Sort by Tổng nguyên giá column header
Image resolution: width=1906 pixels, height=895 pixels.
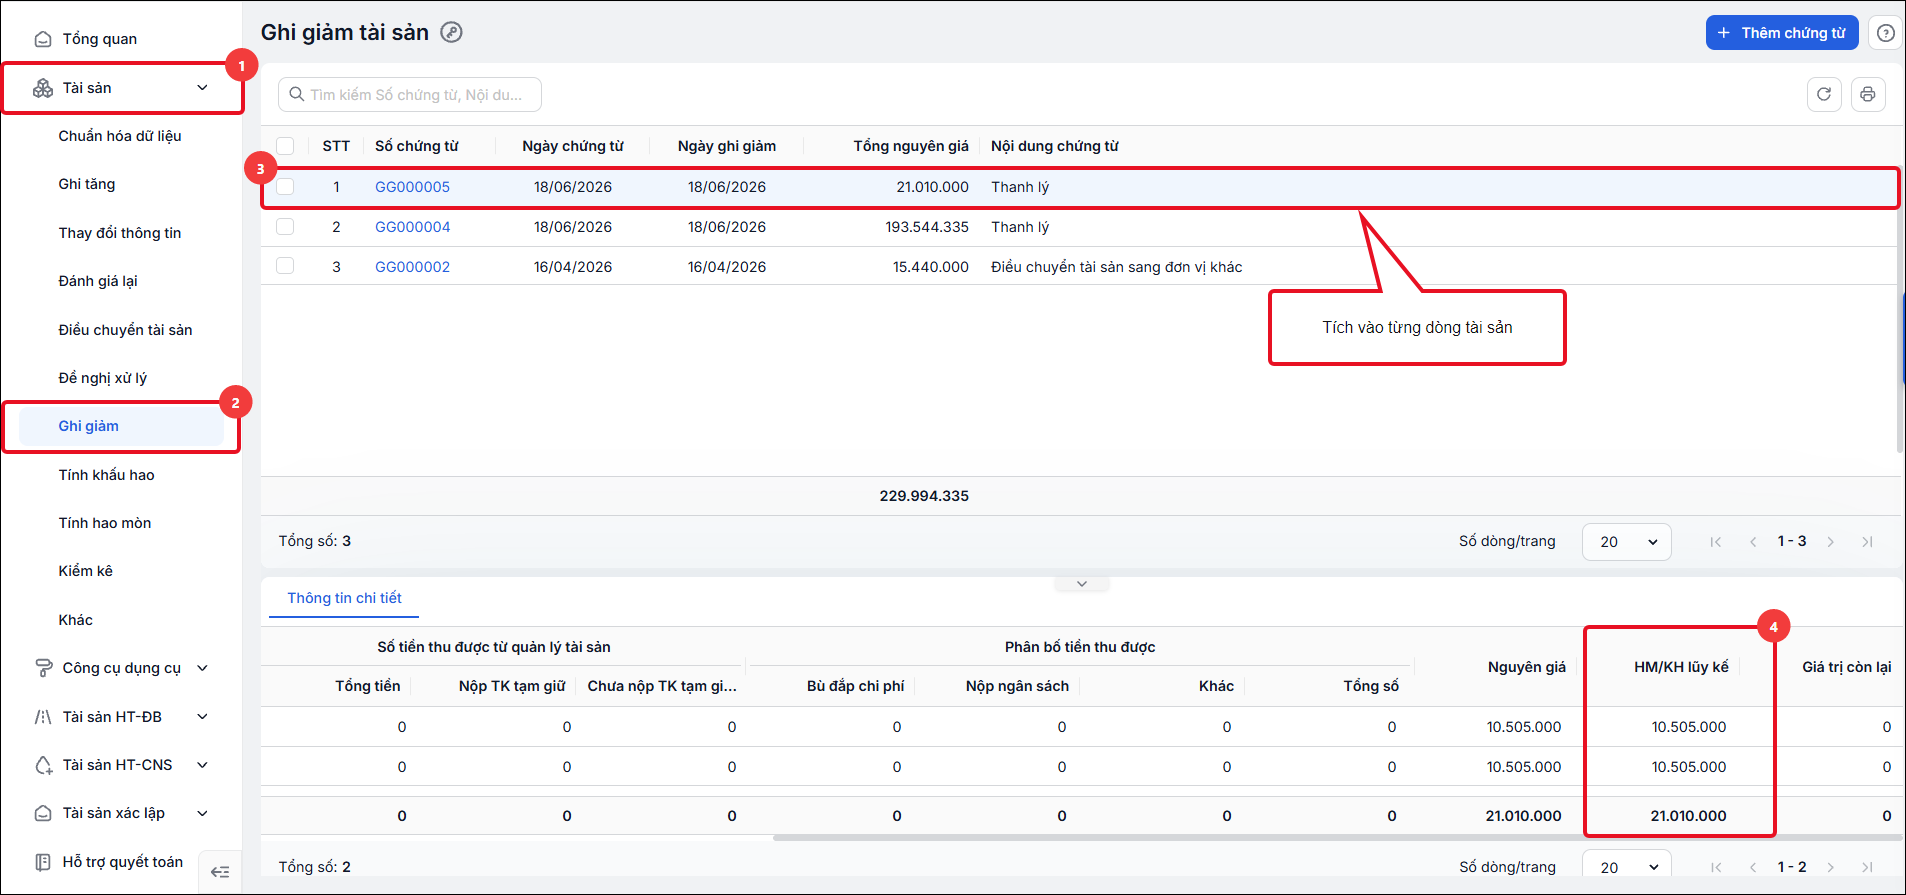pyautogui.click(x=911, y=146)
